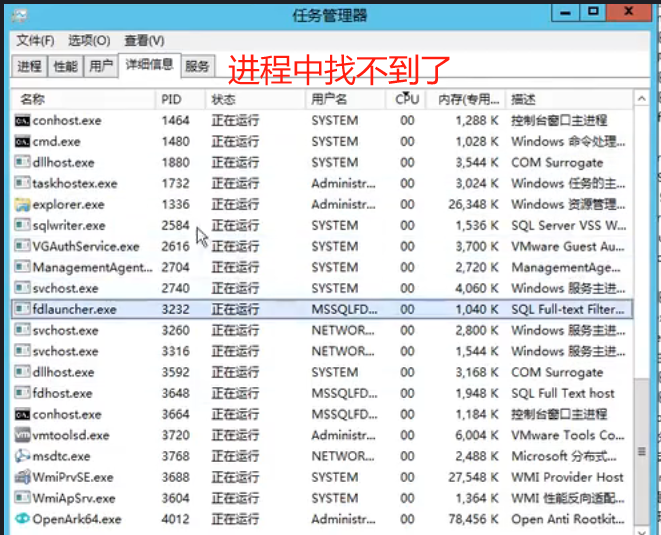Minimize the Task Manager window
Screen dimensions: 661x535
point(565,13)
